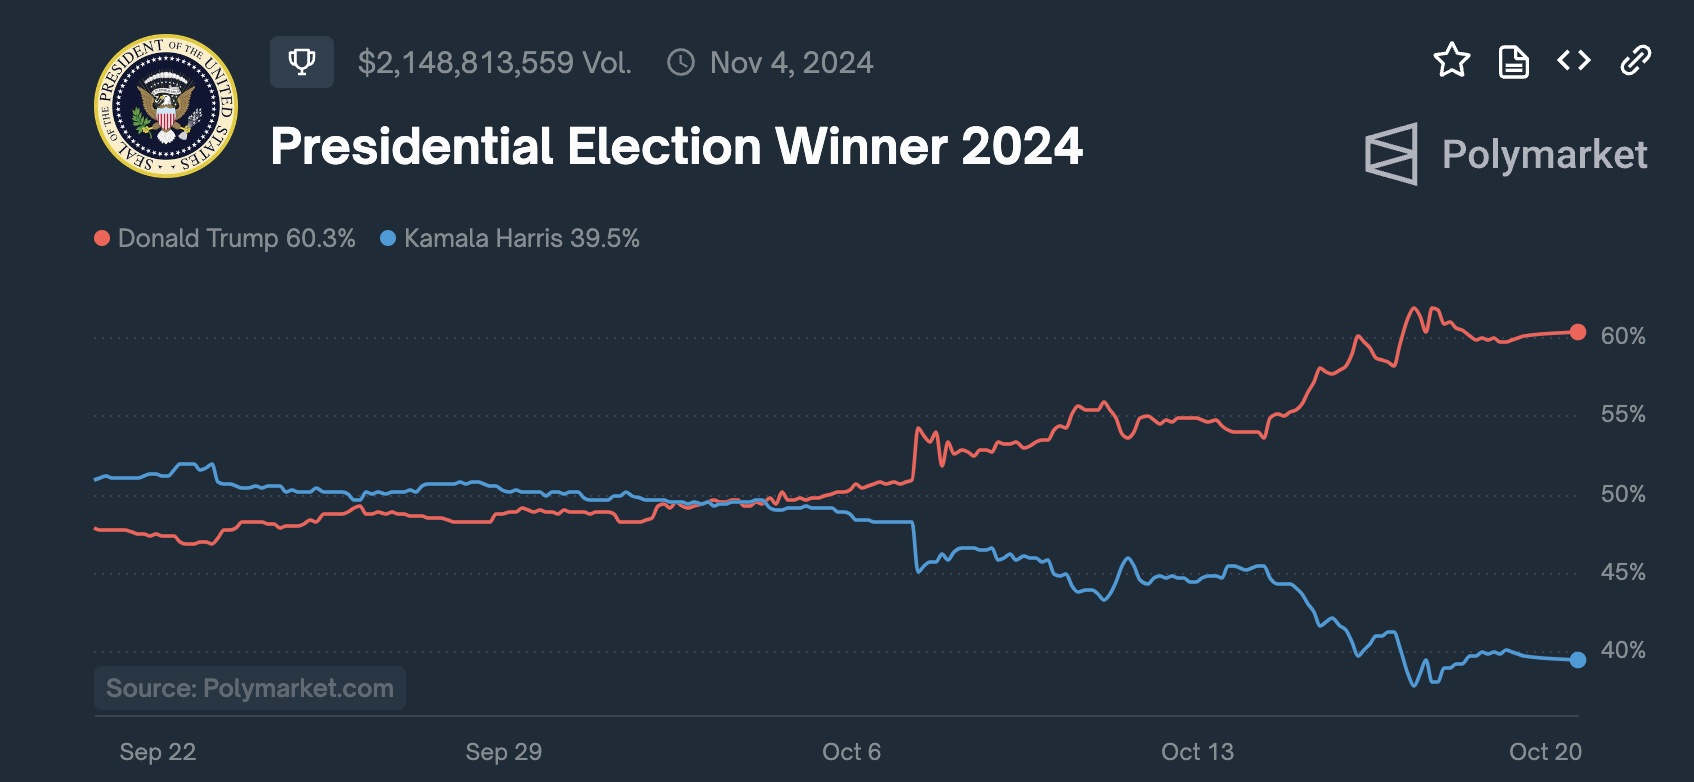The image size is (1694, 782).
Task: Click the red endpoint marker on Trump's line
Action: point(1578,332)
